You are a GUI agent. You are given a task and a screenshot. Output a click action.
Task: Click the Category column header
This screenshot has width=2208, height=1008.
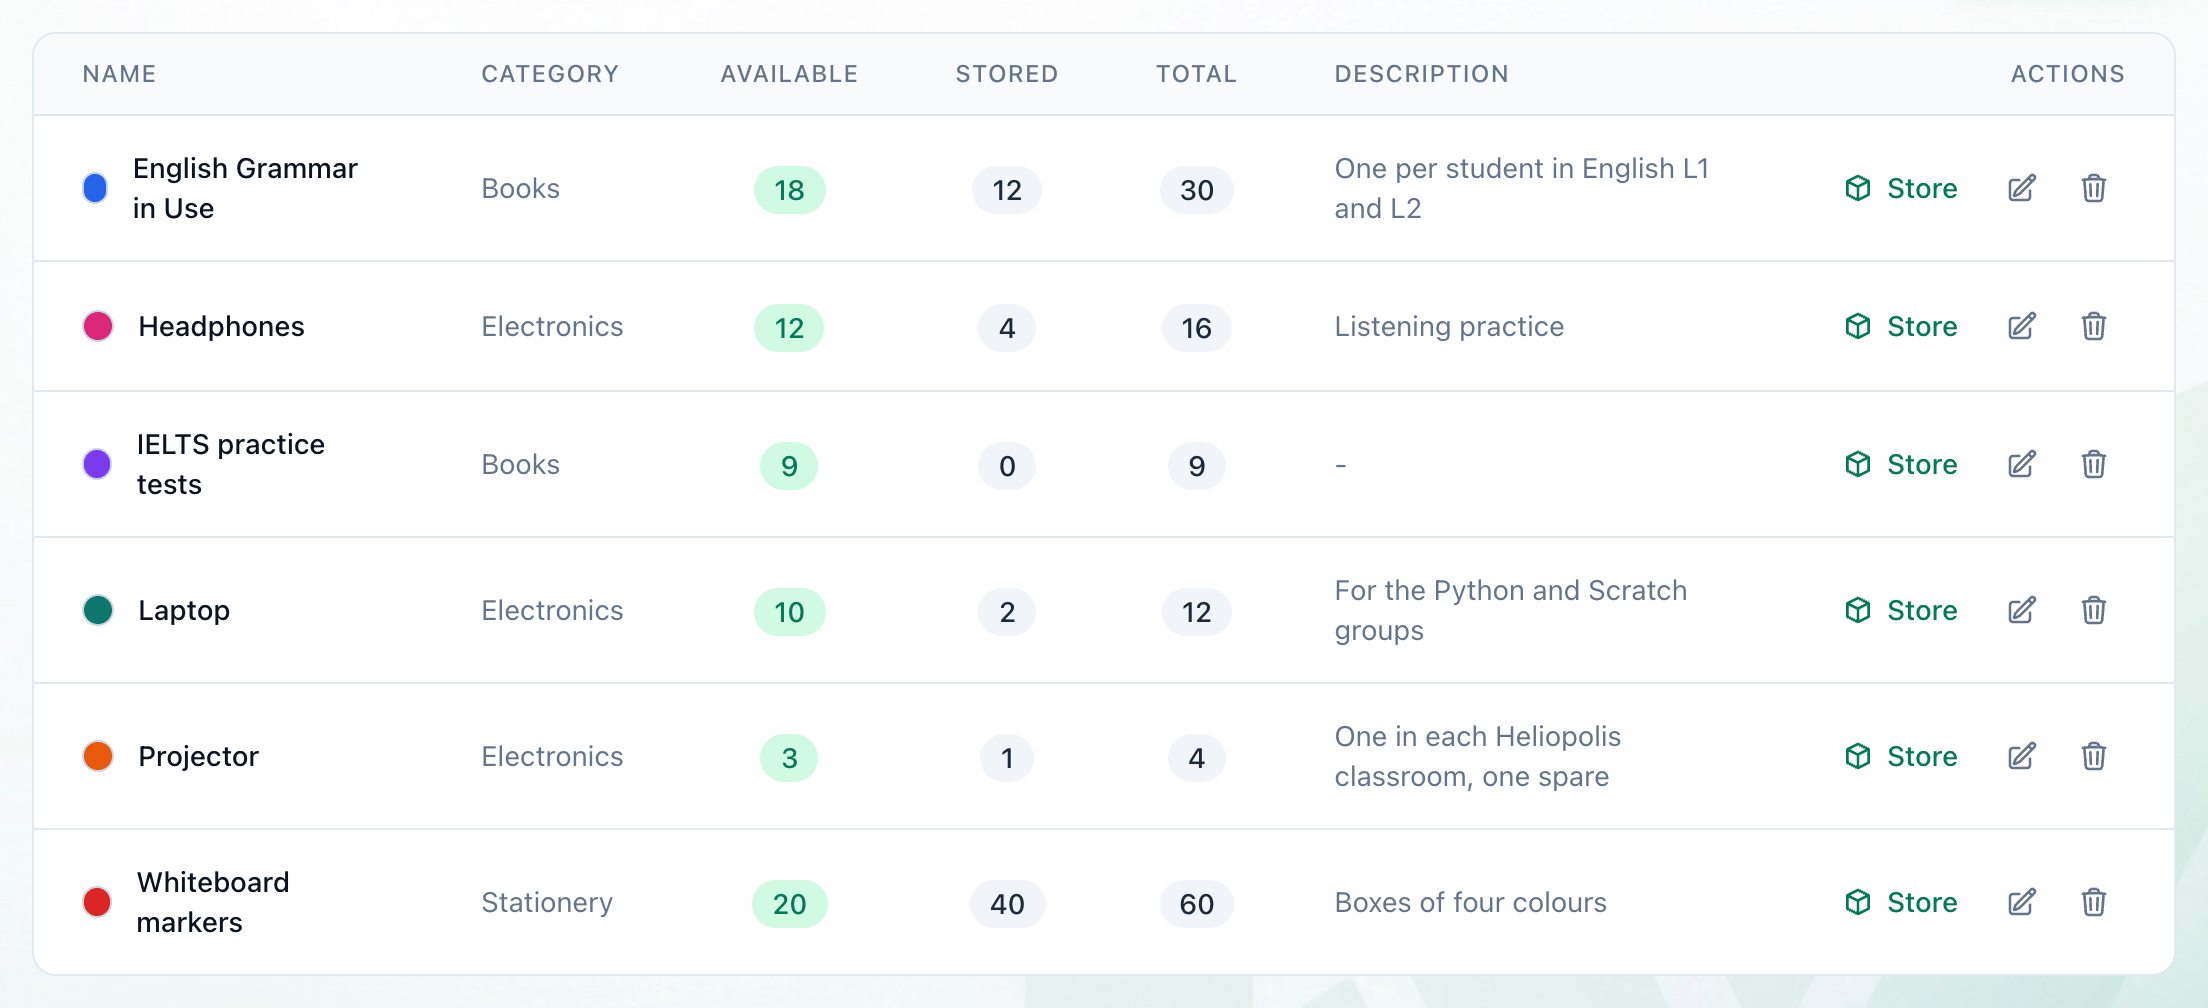click(x=550, y=74)
